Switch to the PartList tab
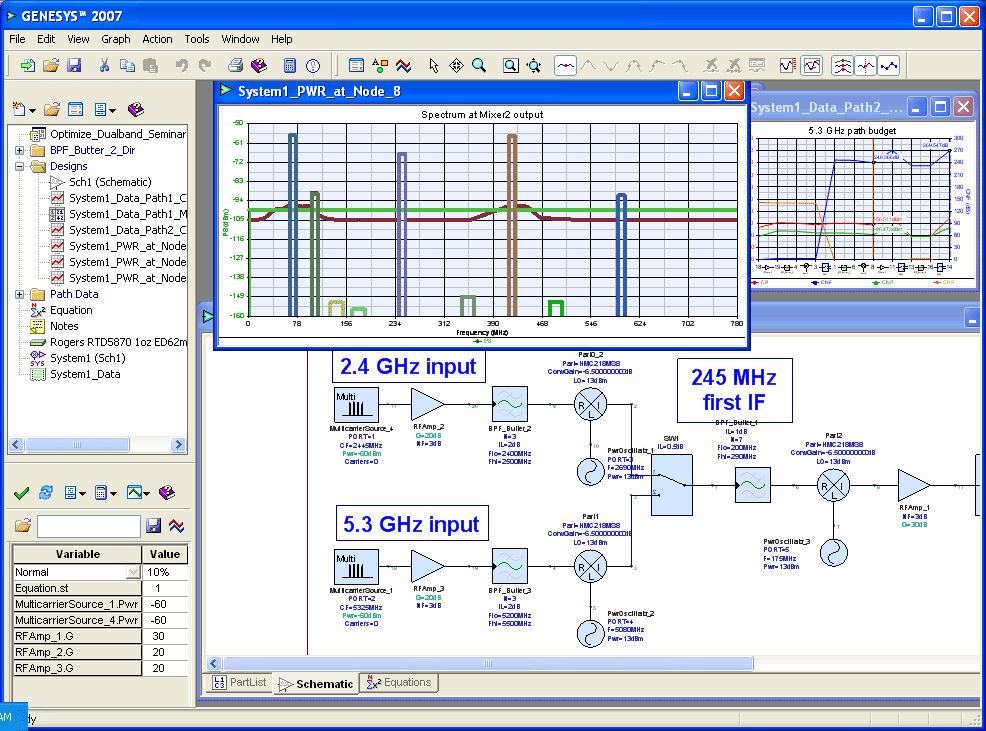986x731 pixels. point(240,683)
